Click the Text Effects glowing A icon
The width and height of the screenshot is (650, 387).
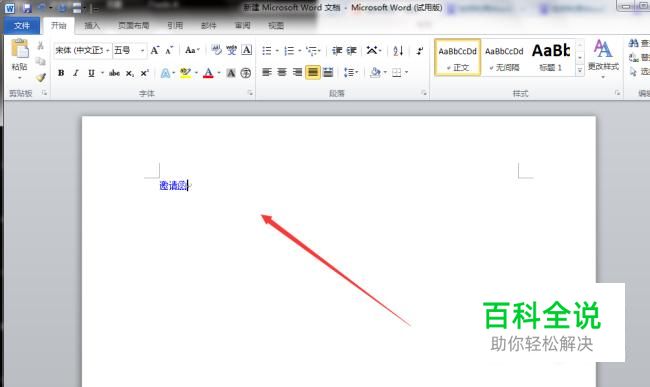click(165, 73)
